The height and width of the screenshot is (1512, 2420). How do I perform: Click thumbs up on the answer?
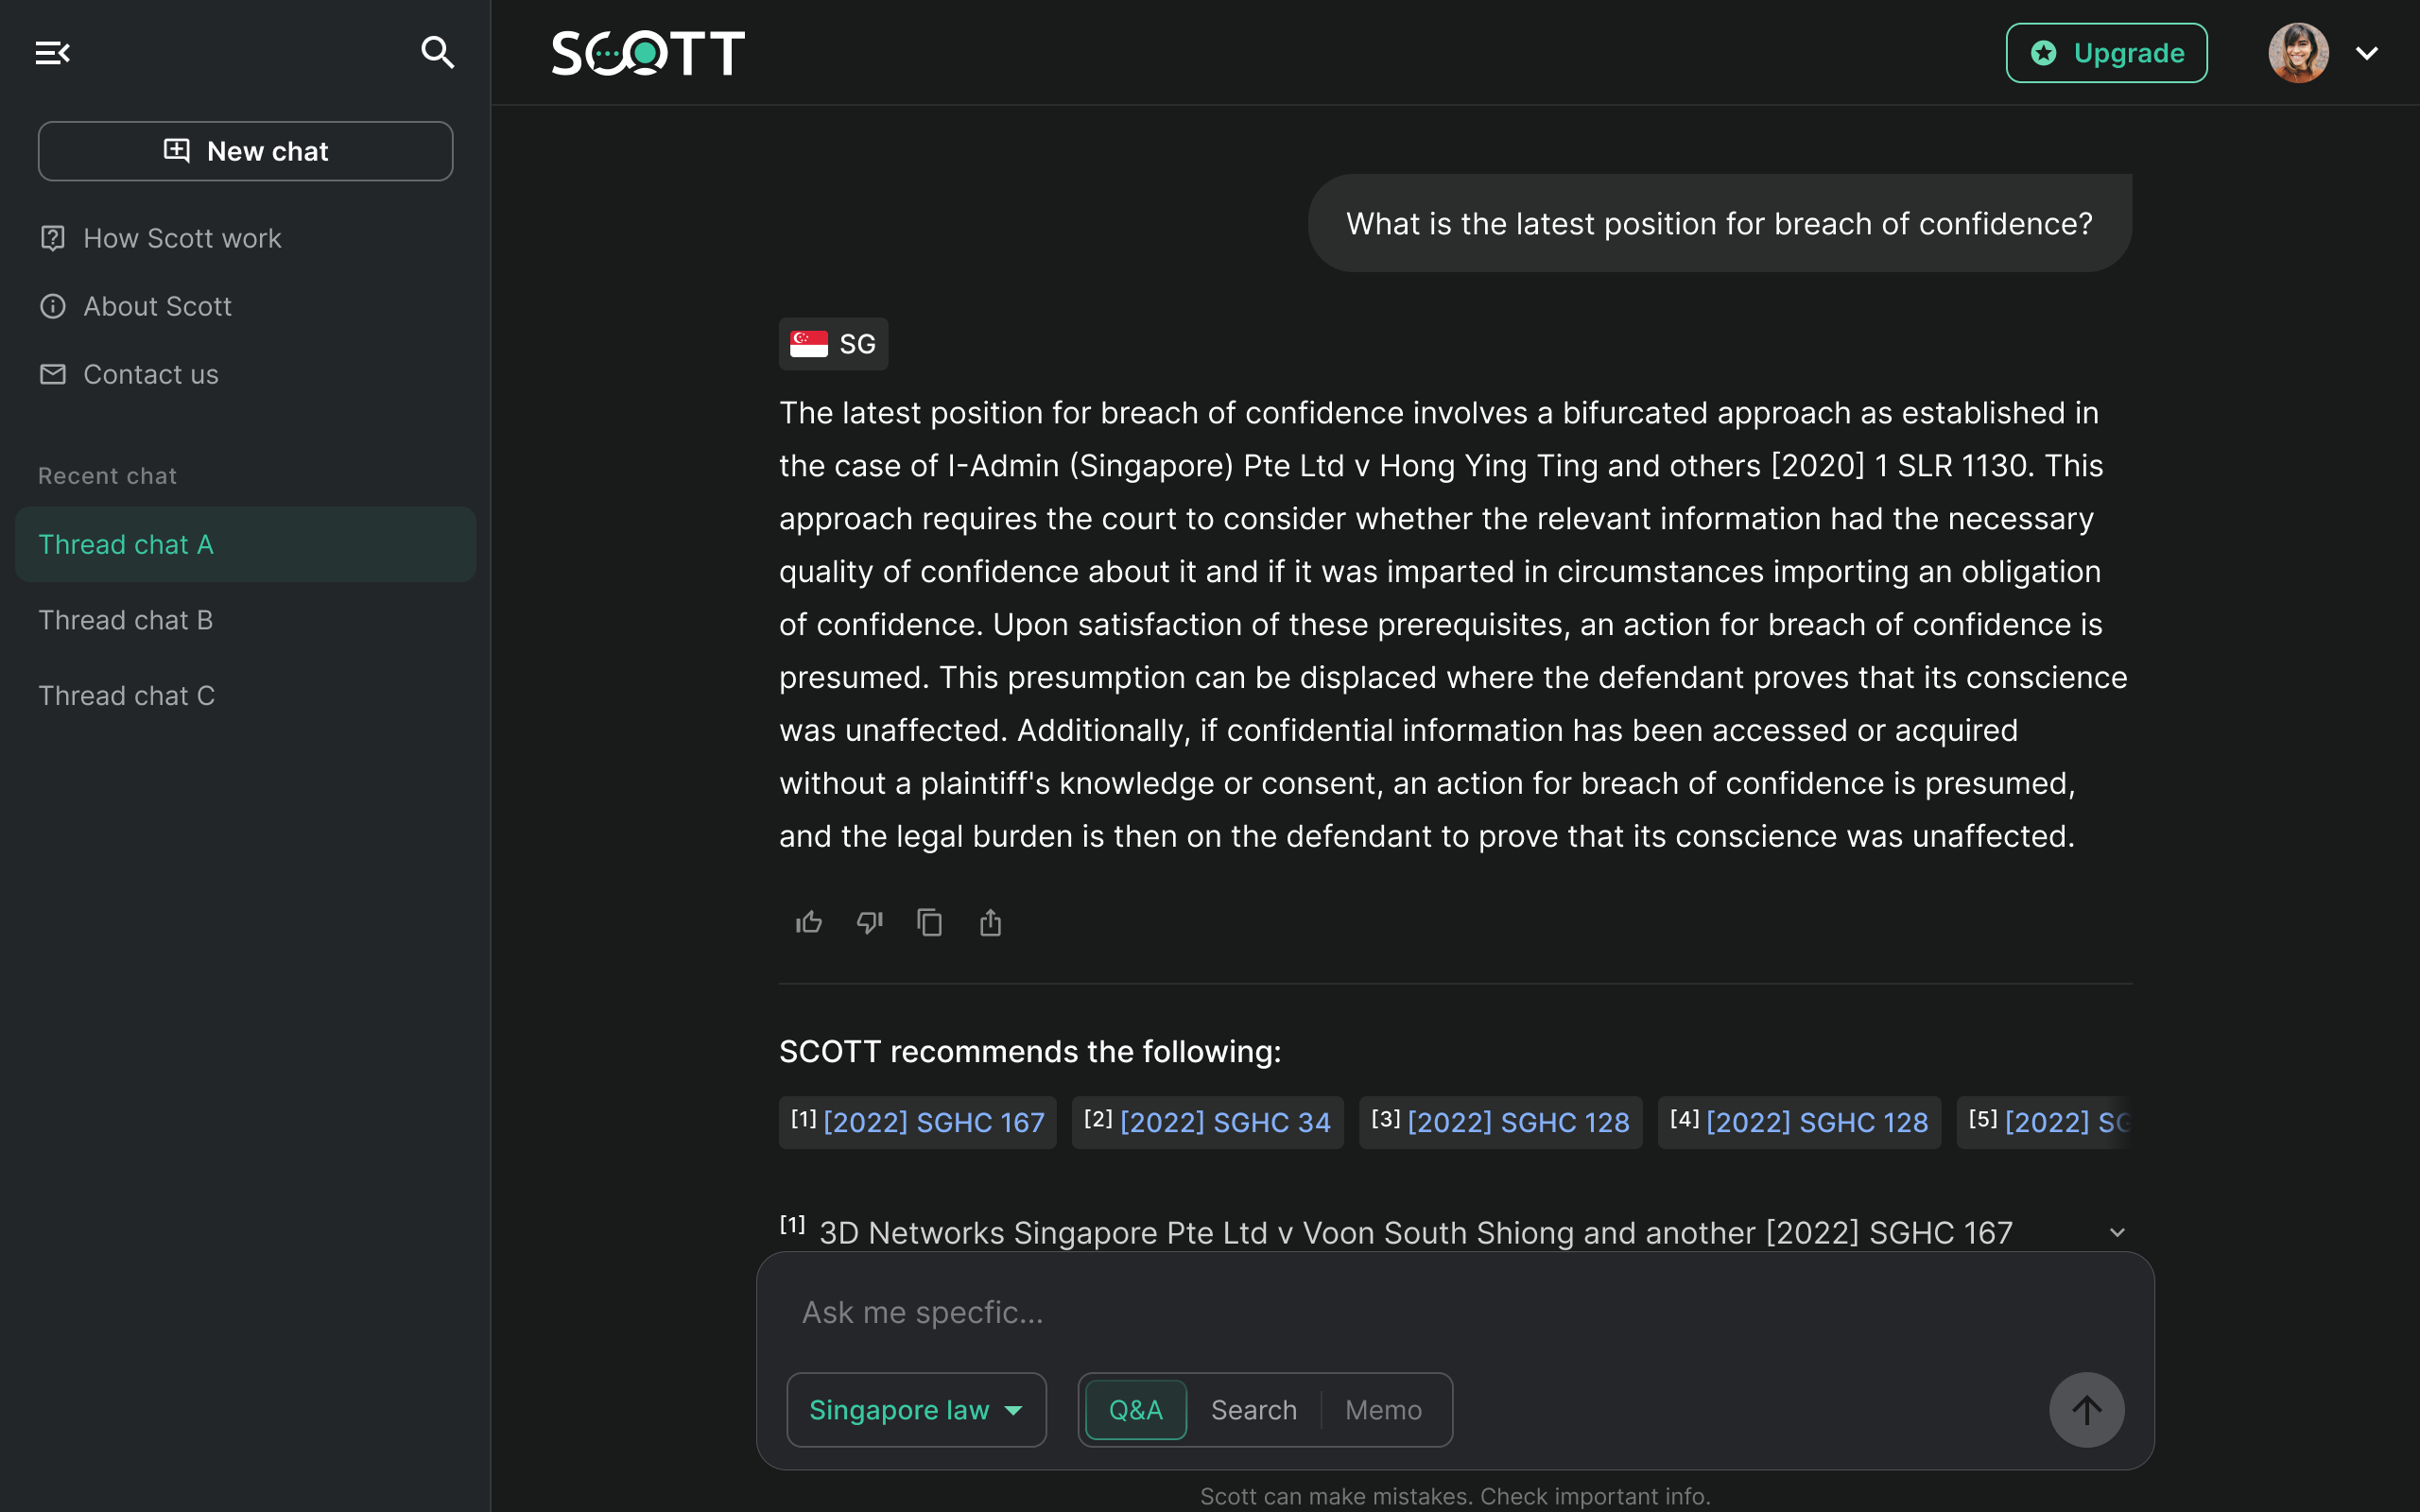(808, 922)
